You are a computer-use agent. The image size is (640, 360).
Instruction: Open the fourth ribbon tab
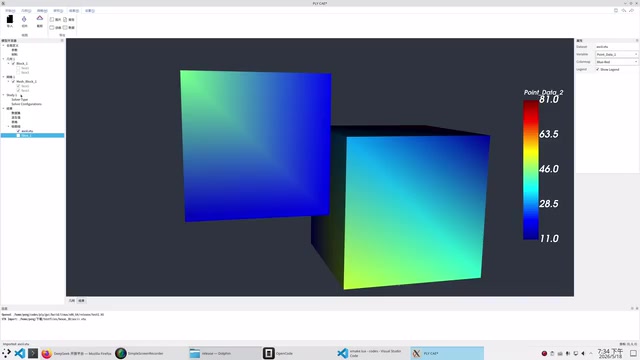pyautogui.click(x=58, y=11)
